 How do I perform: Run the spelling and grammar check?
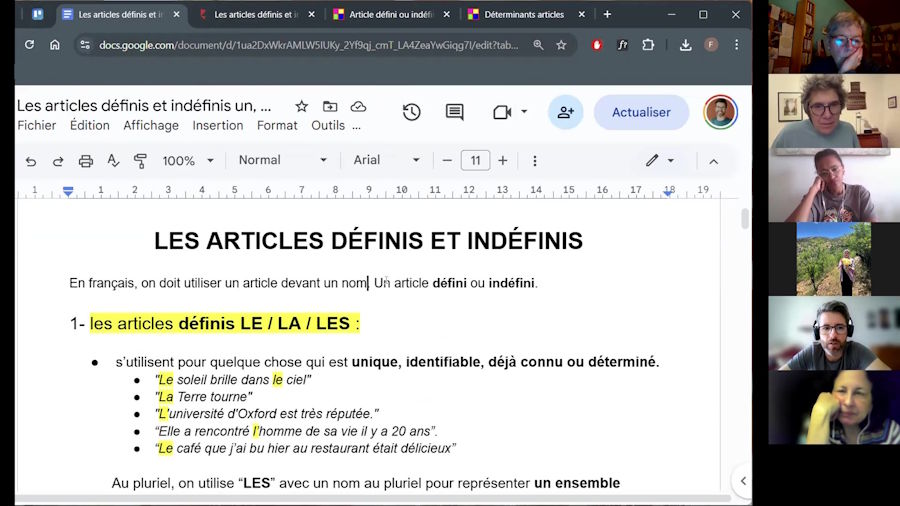(113, 161)
